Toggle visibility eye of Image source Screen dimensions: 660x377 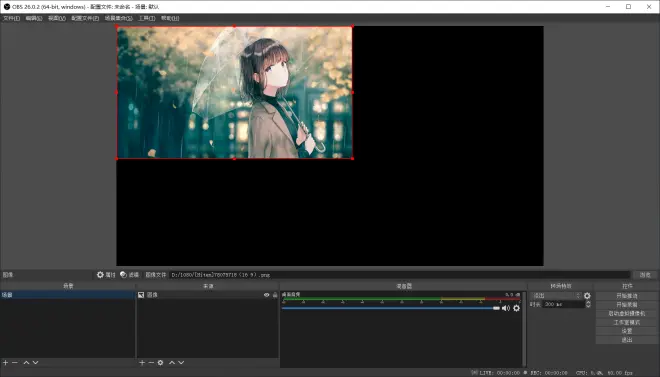[266, 295]
